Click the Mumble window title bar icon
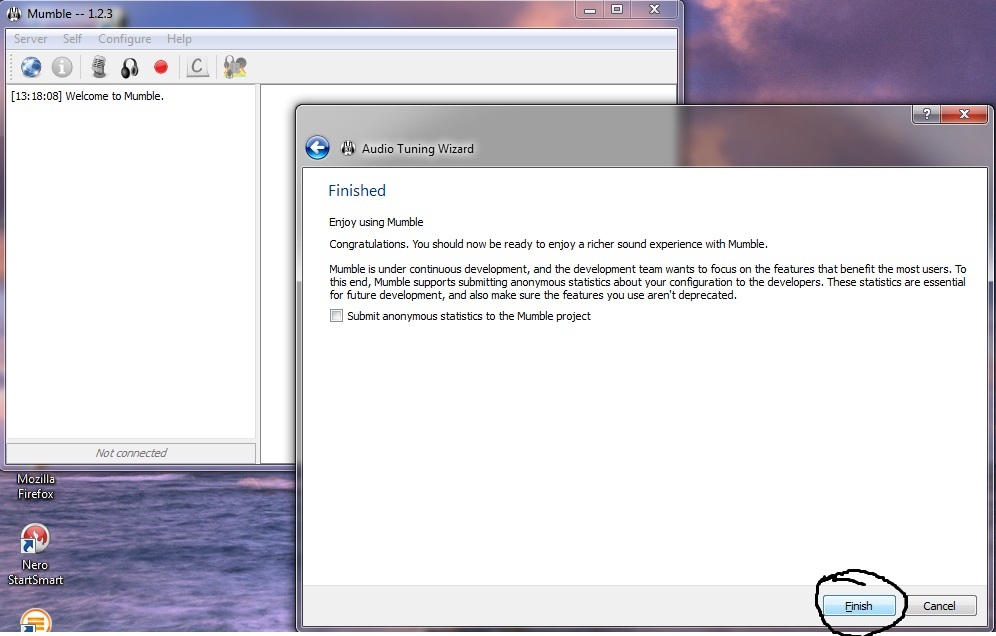 [x=14, y=13]
